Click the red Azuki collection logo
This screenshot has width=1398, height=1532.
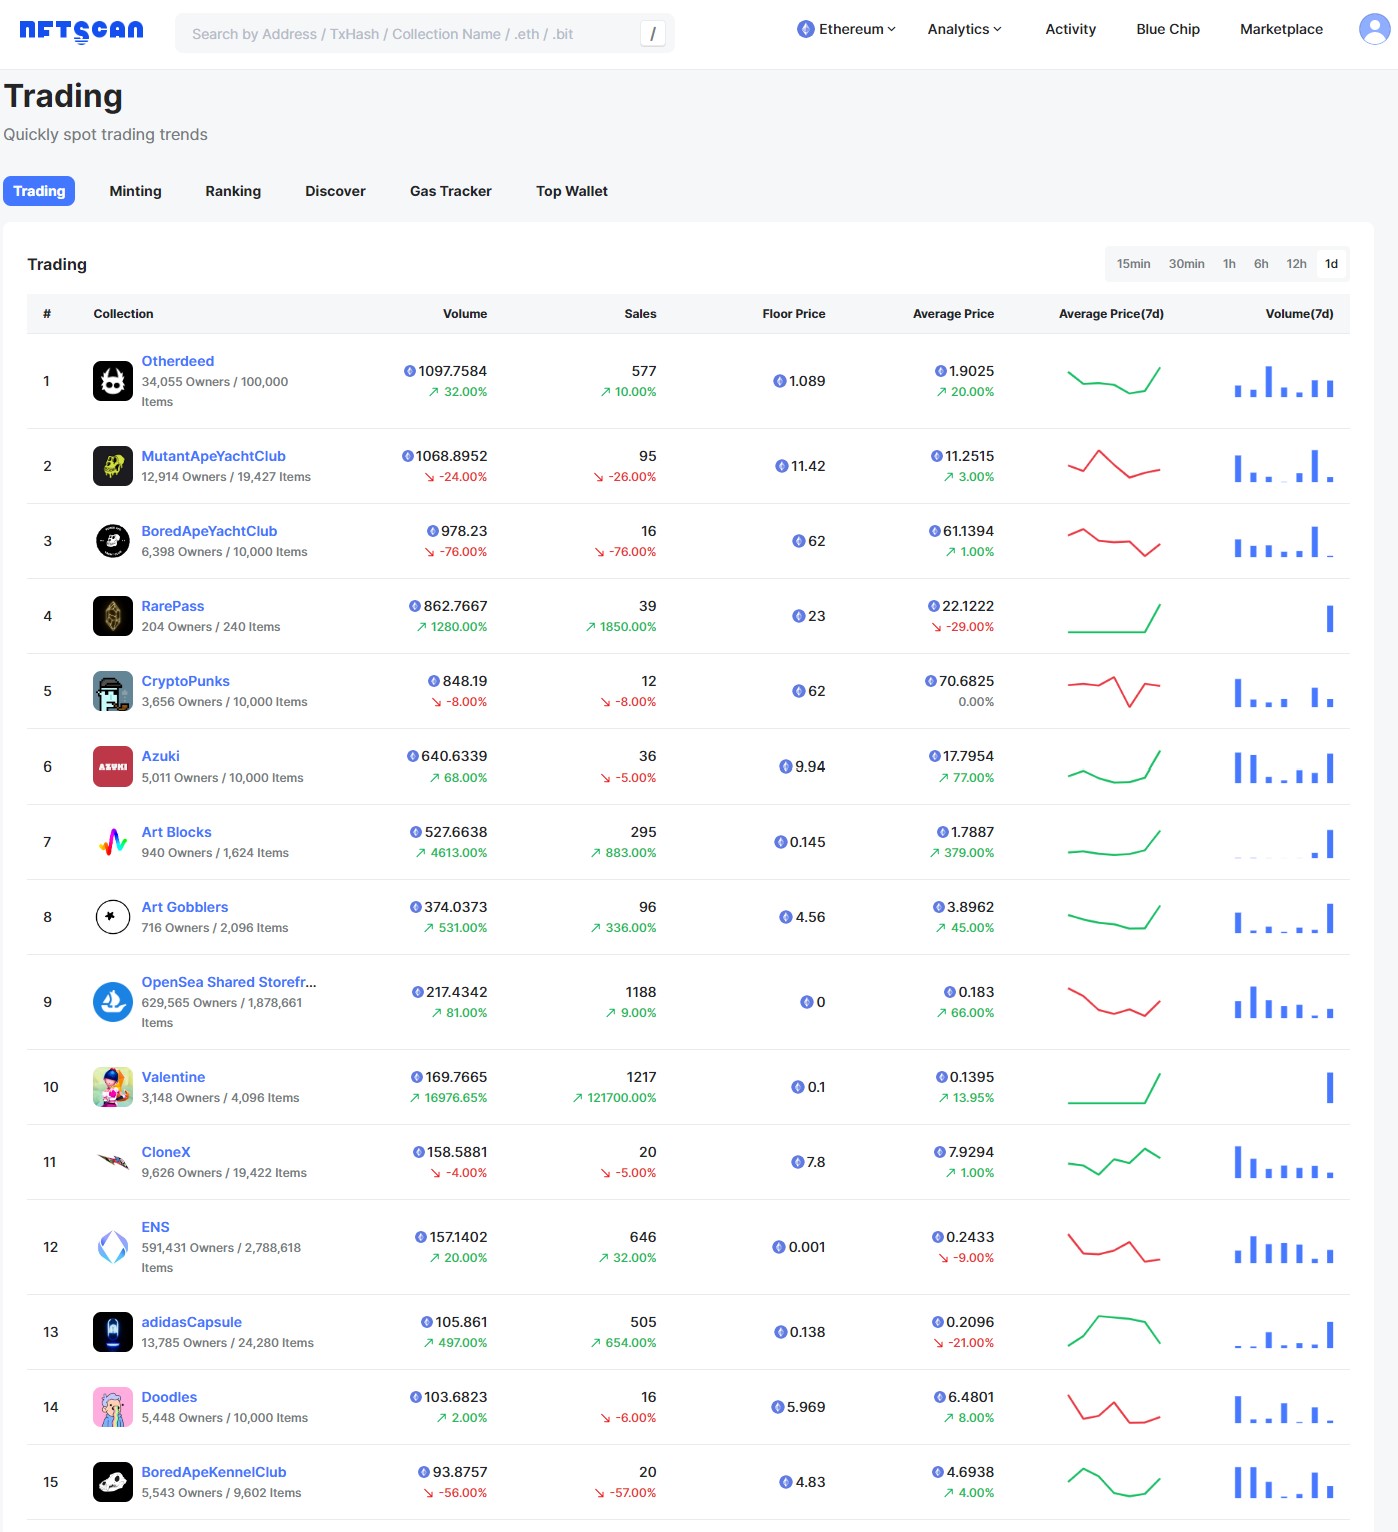tap(113, 767)
